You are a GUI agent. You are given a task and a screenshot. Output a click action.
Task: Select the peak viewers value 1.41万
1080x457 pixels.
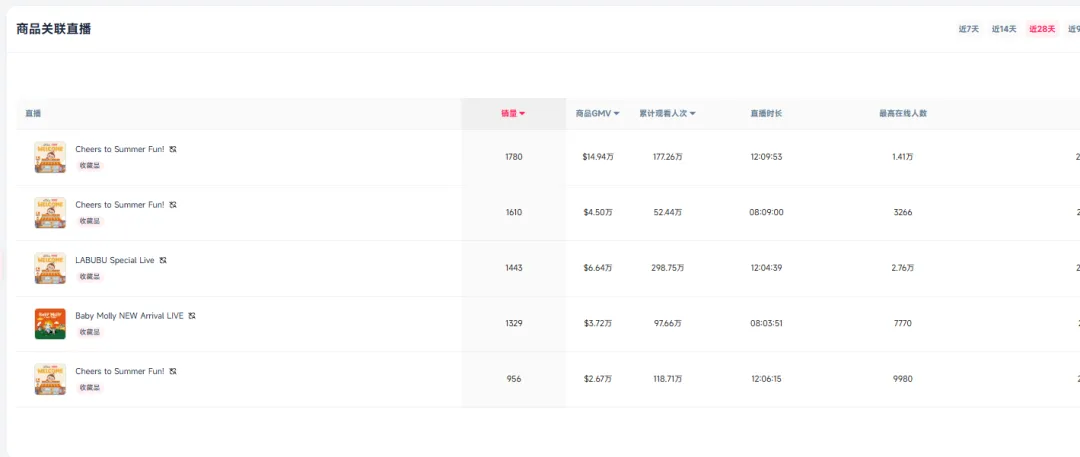[902, 157]
